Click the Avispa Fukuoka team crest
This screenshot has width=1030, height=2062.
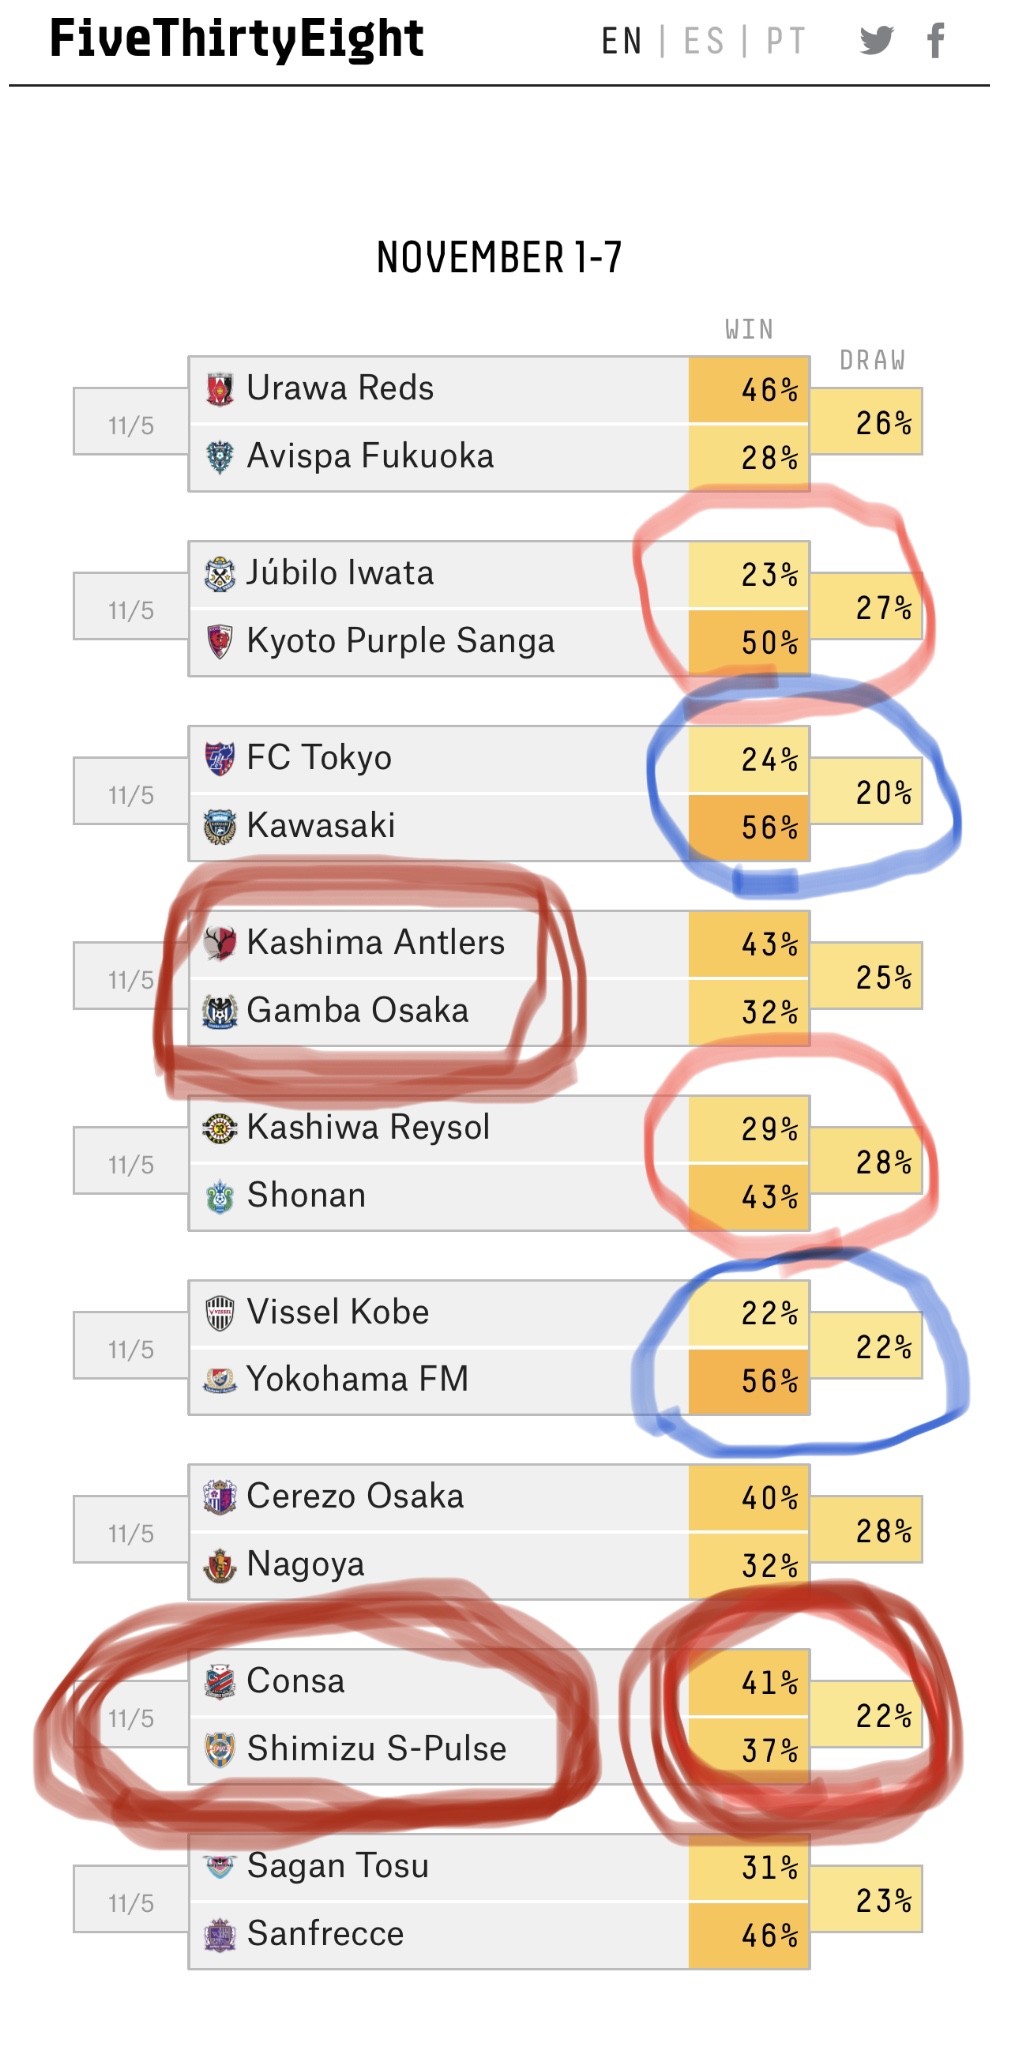[x=220, y=456]
